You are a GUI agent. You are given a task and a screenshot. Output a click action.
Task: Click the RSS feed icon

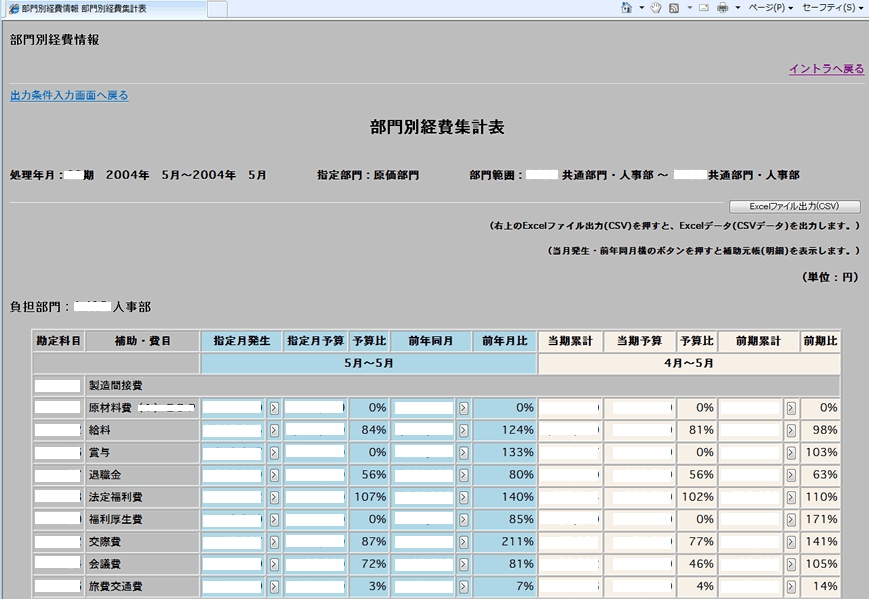coord(674,8)
